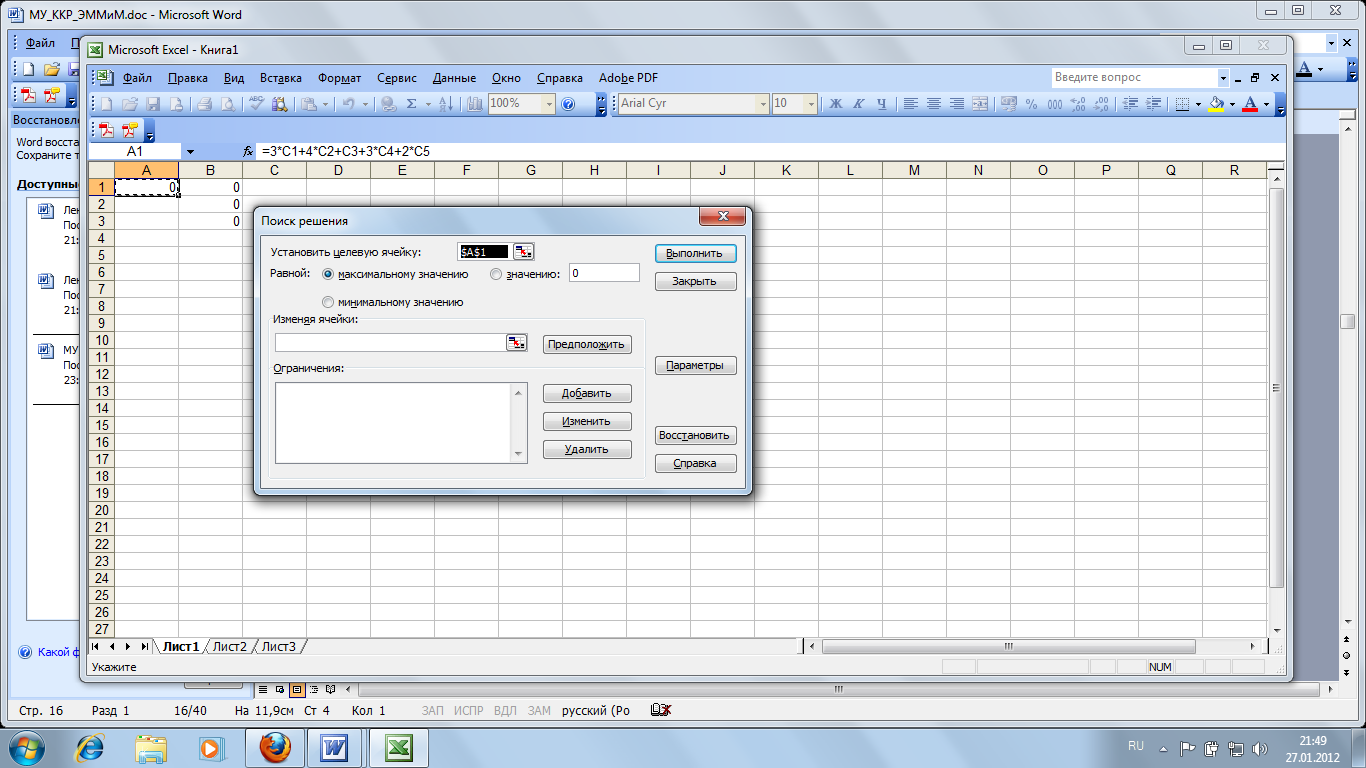Image resolution: width=1366 pixels, height=768 pixels.
Task: Click the AutoSum sigma icon
Action: (x=411, y=103)
